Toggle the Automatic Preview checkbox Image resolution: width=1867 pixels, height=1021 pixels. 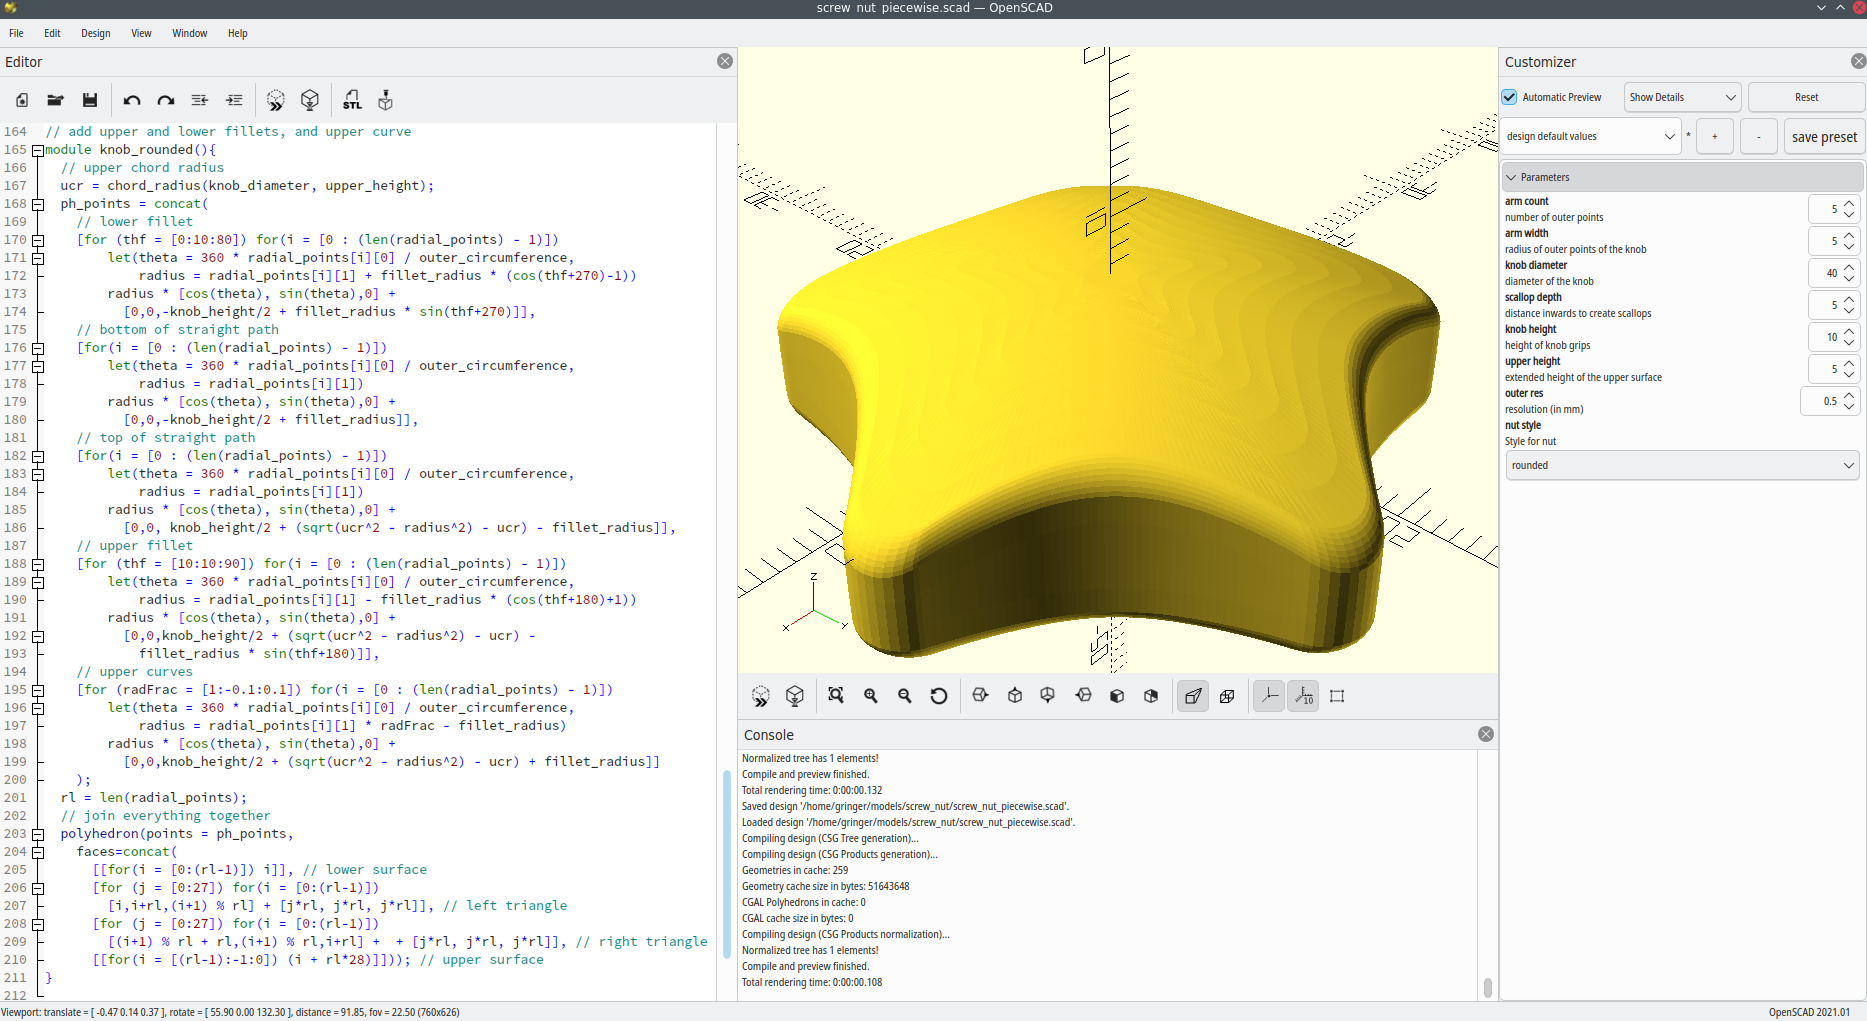[1510, 97]
